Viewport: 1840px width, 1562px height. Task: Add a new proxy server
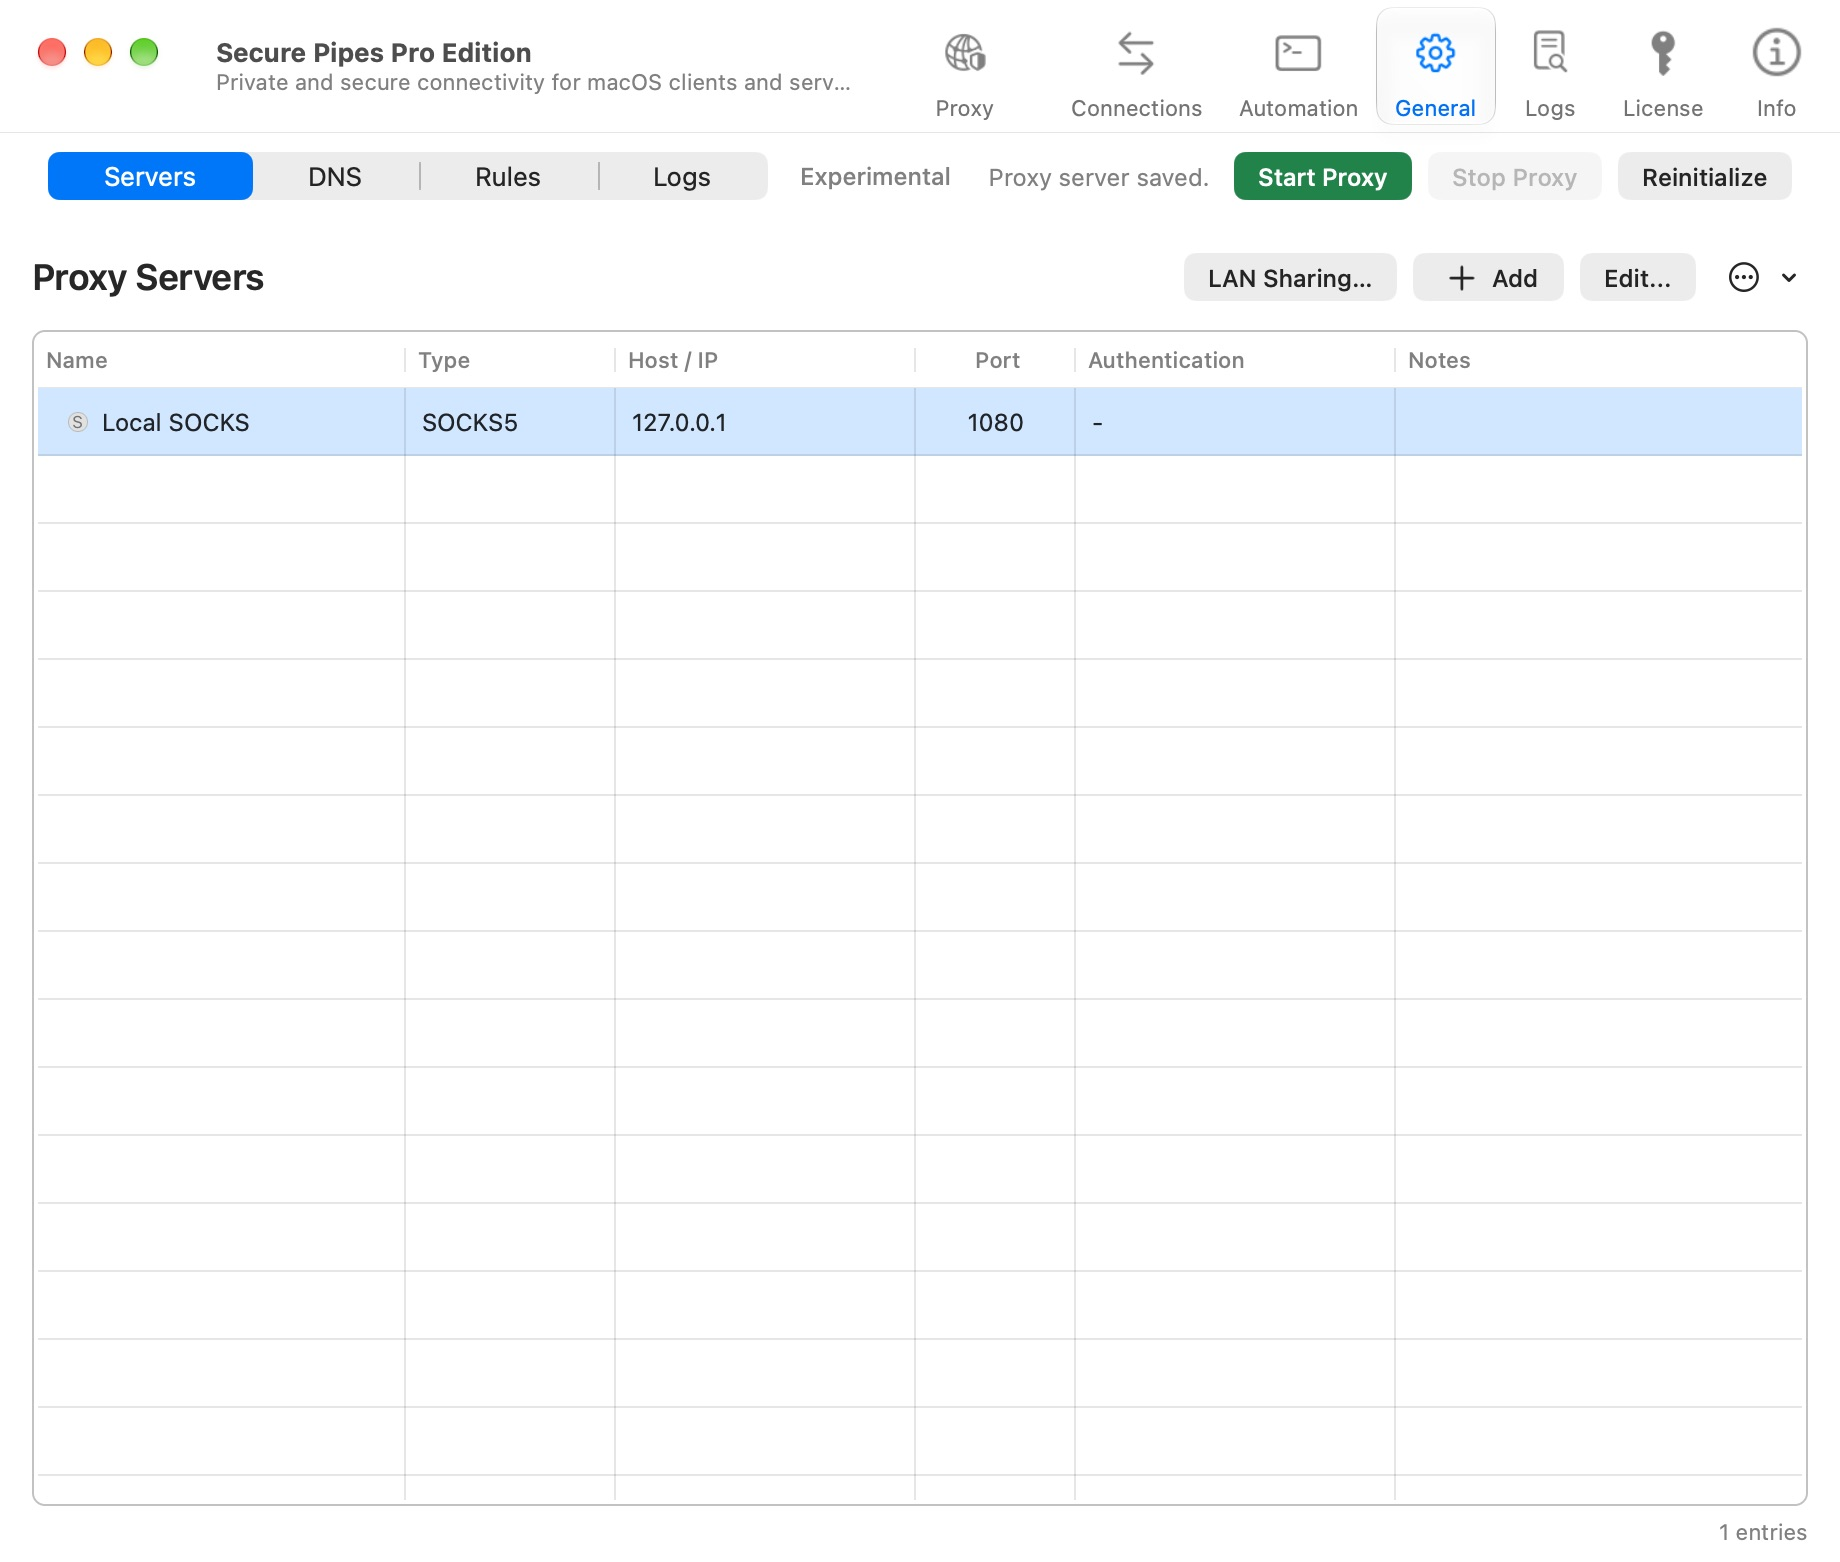point(1488,277)
